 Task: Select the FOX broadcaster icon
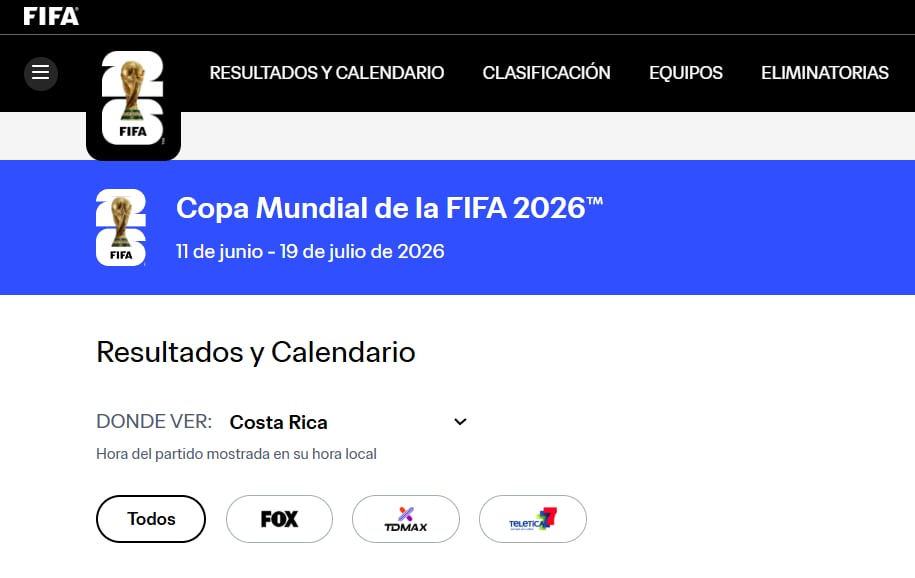click(x=279, y=518)
